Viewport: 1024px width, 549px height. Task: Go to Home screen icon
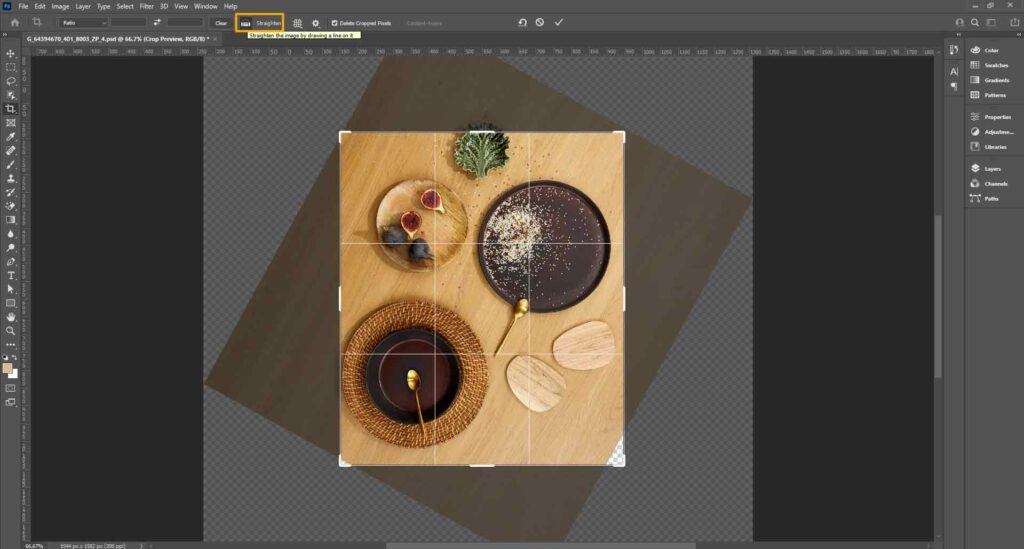pos(14,22)
